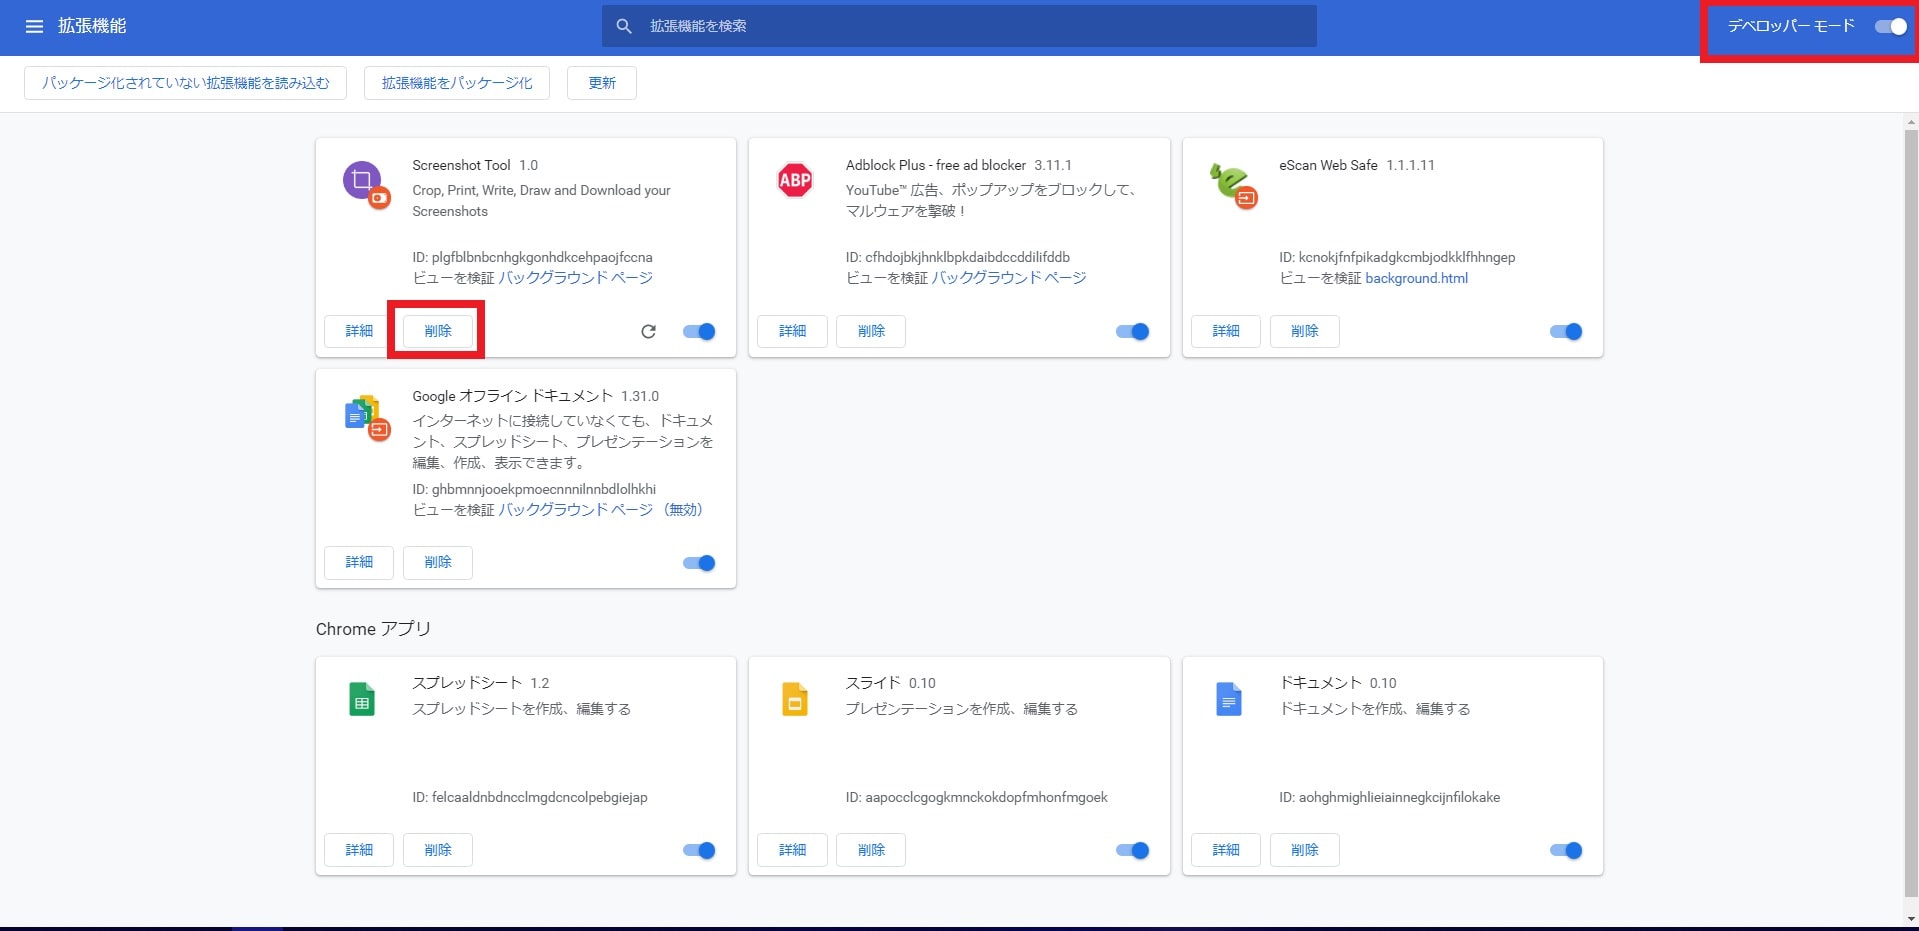Load an unpackaged extension button
Screen dimensions: 1919x931
tap(185, 83)
